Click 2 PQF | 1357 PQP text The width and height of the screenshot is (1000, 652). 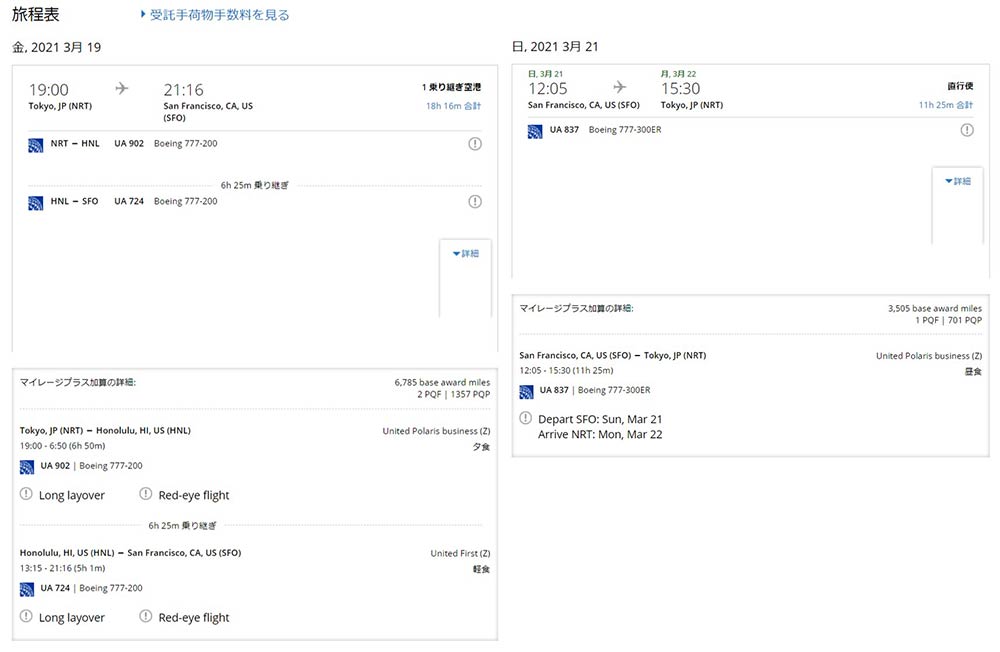coord(454,395)
